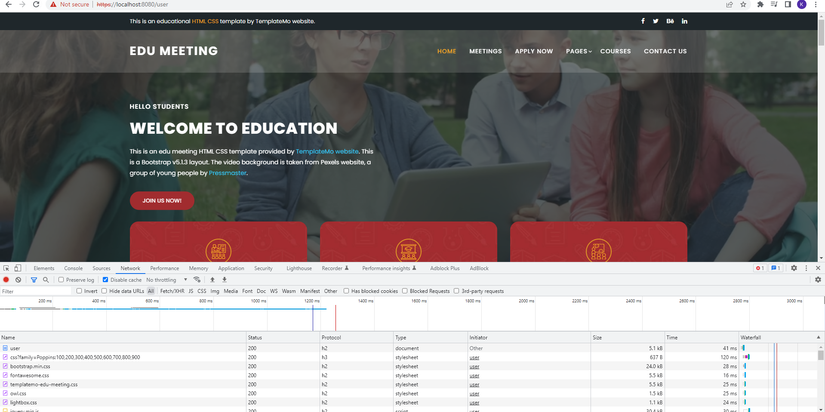Viewport: 825px width, 412px height.
Task: Clear the network log
Action: [18, 280]
